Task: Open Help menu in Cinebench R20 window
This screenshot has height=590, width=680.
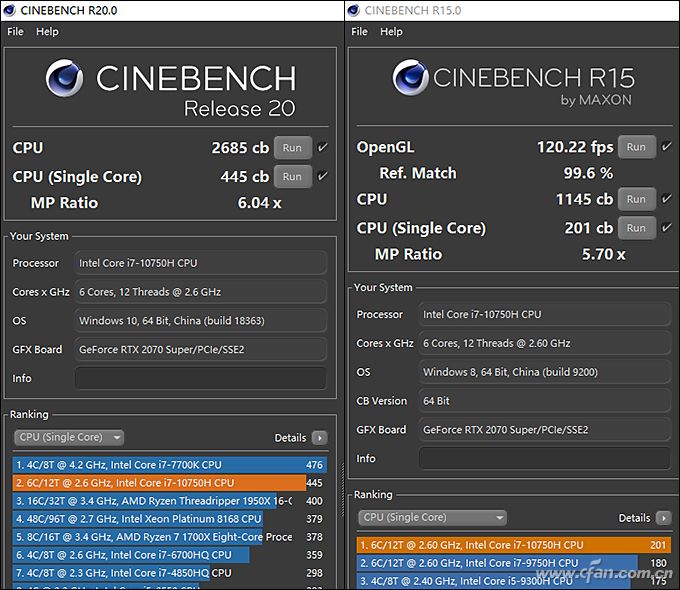Action: point(47,32)
